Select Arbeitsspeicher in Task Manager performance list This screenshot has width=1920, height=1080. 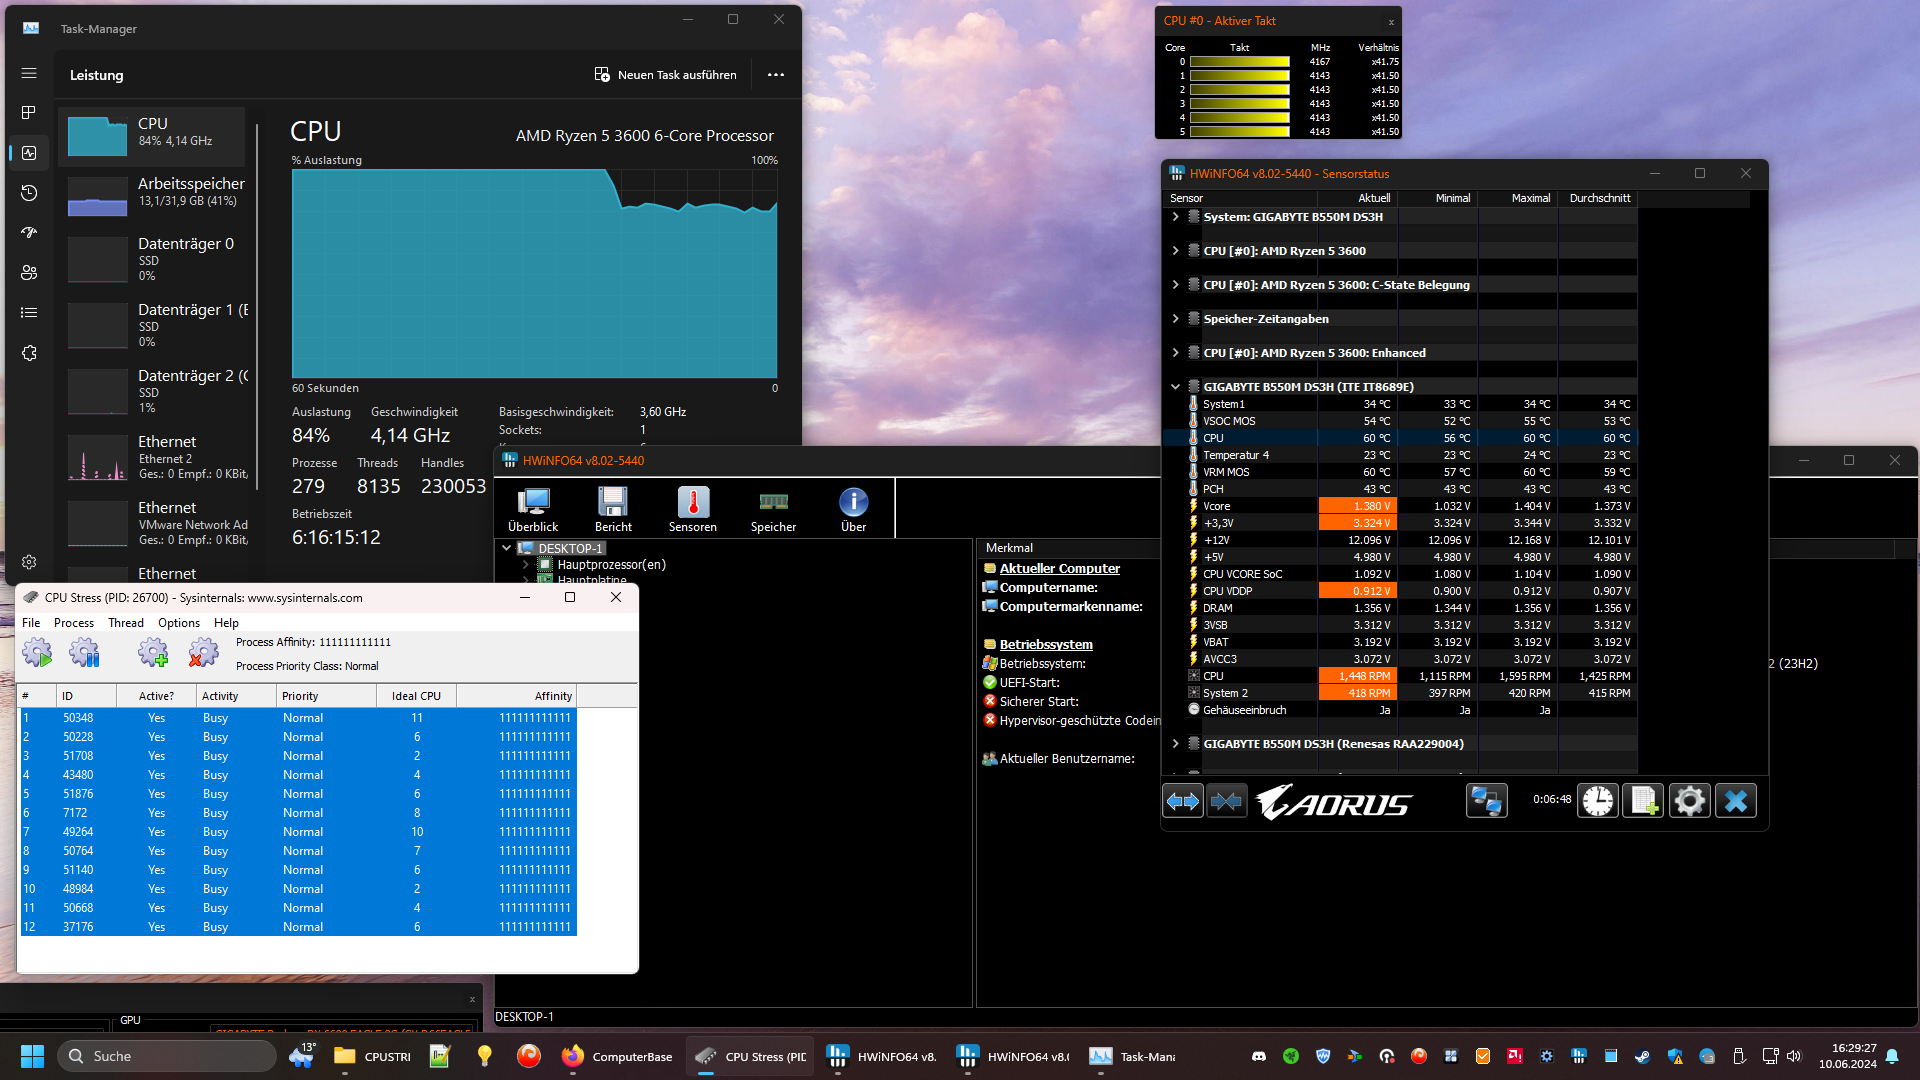click(x=155, y=192)
